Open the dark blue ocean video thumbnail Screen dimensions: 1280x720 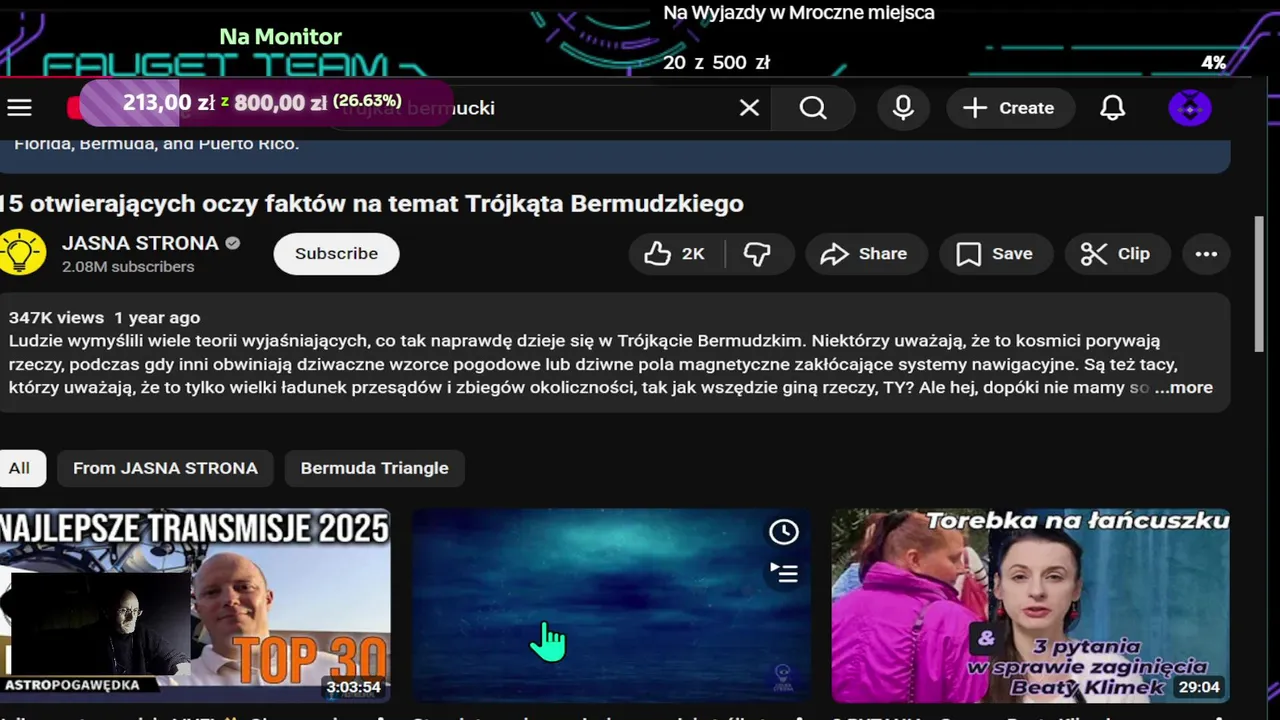pyautogui.click(x=611, y=605)
